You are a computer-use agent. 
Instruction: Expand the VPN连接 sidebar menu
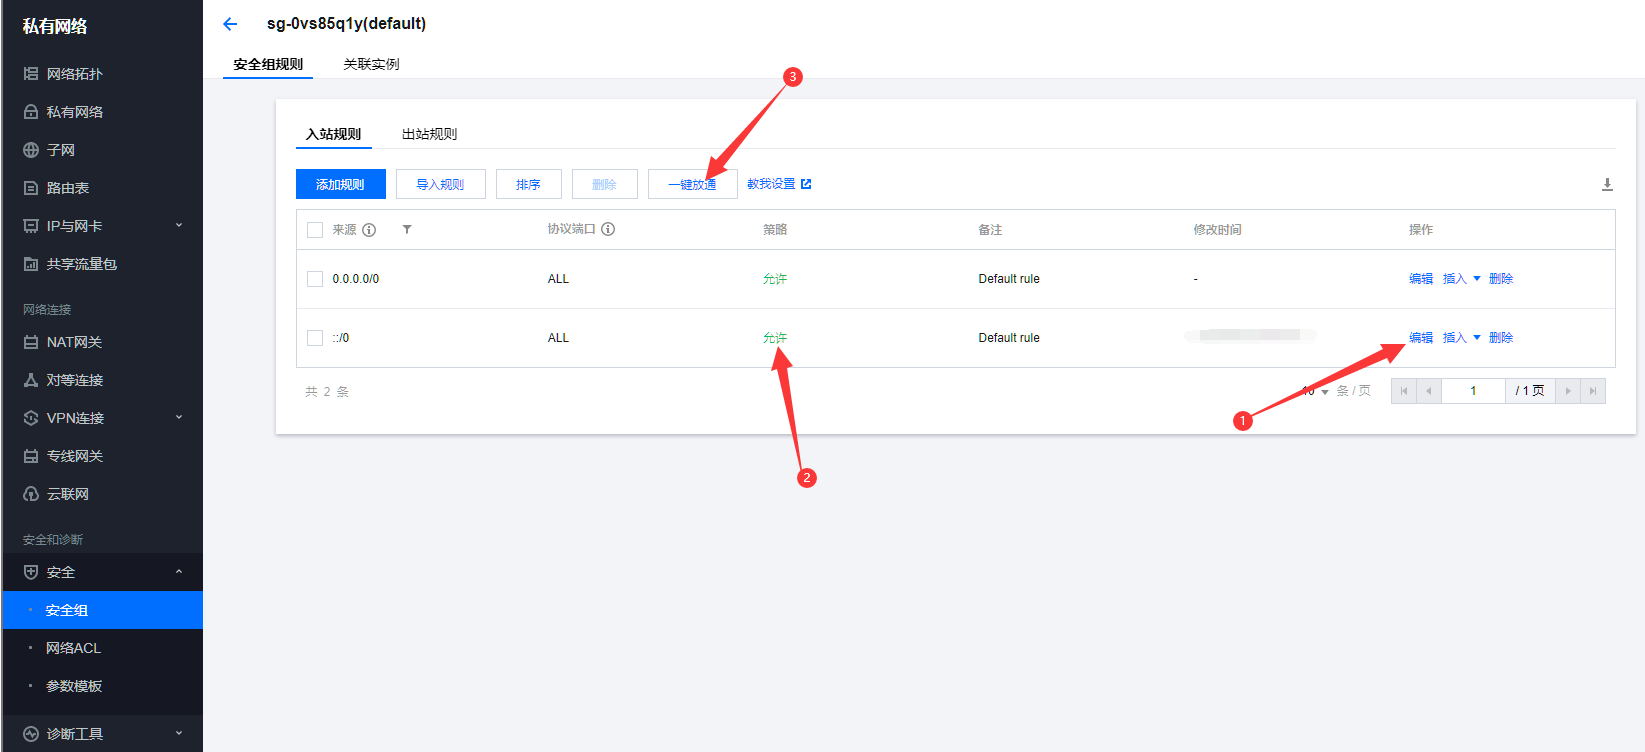coord(102,418)
